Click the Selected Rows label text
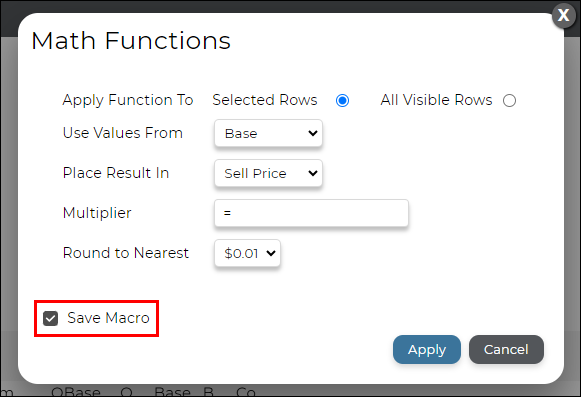581x397 pixels. point(265,100)
